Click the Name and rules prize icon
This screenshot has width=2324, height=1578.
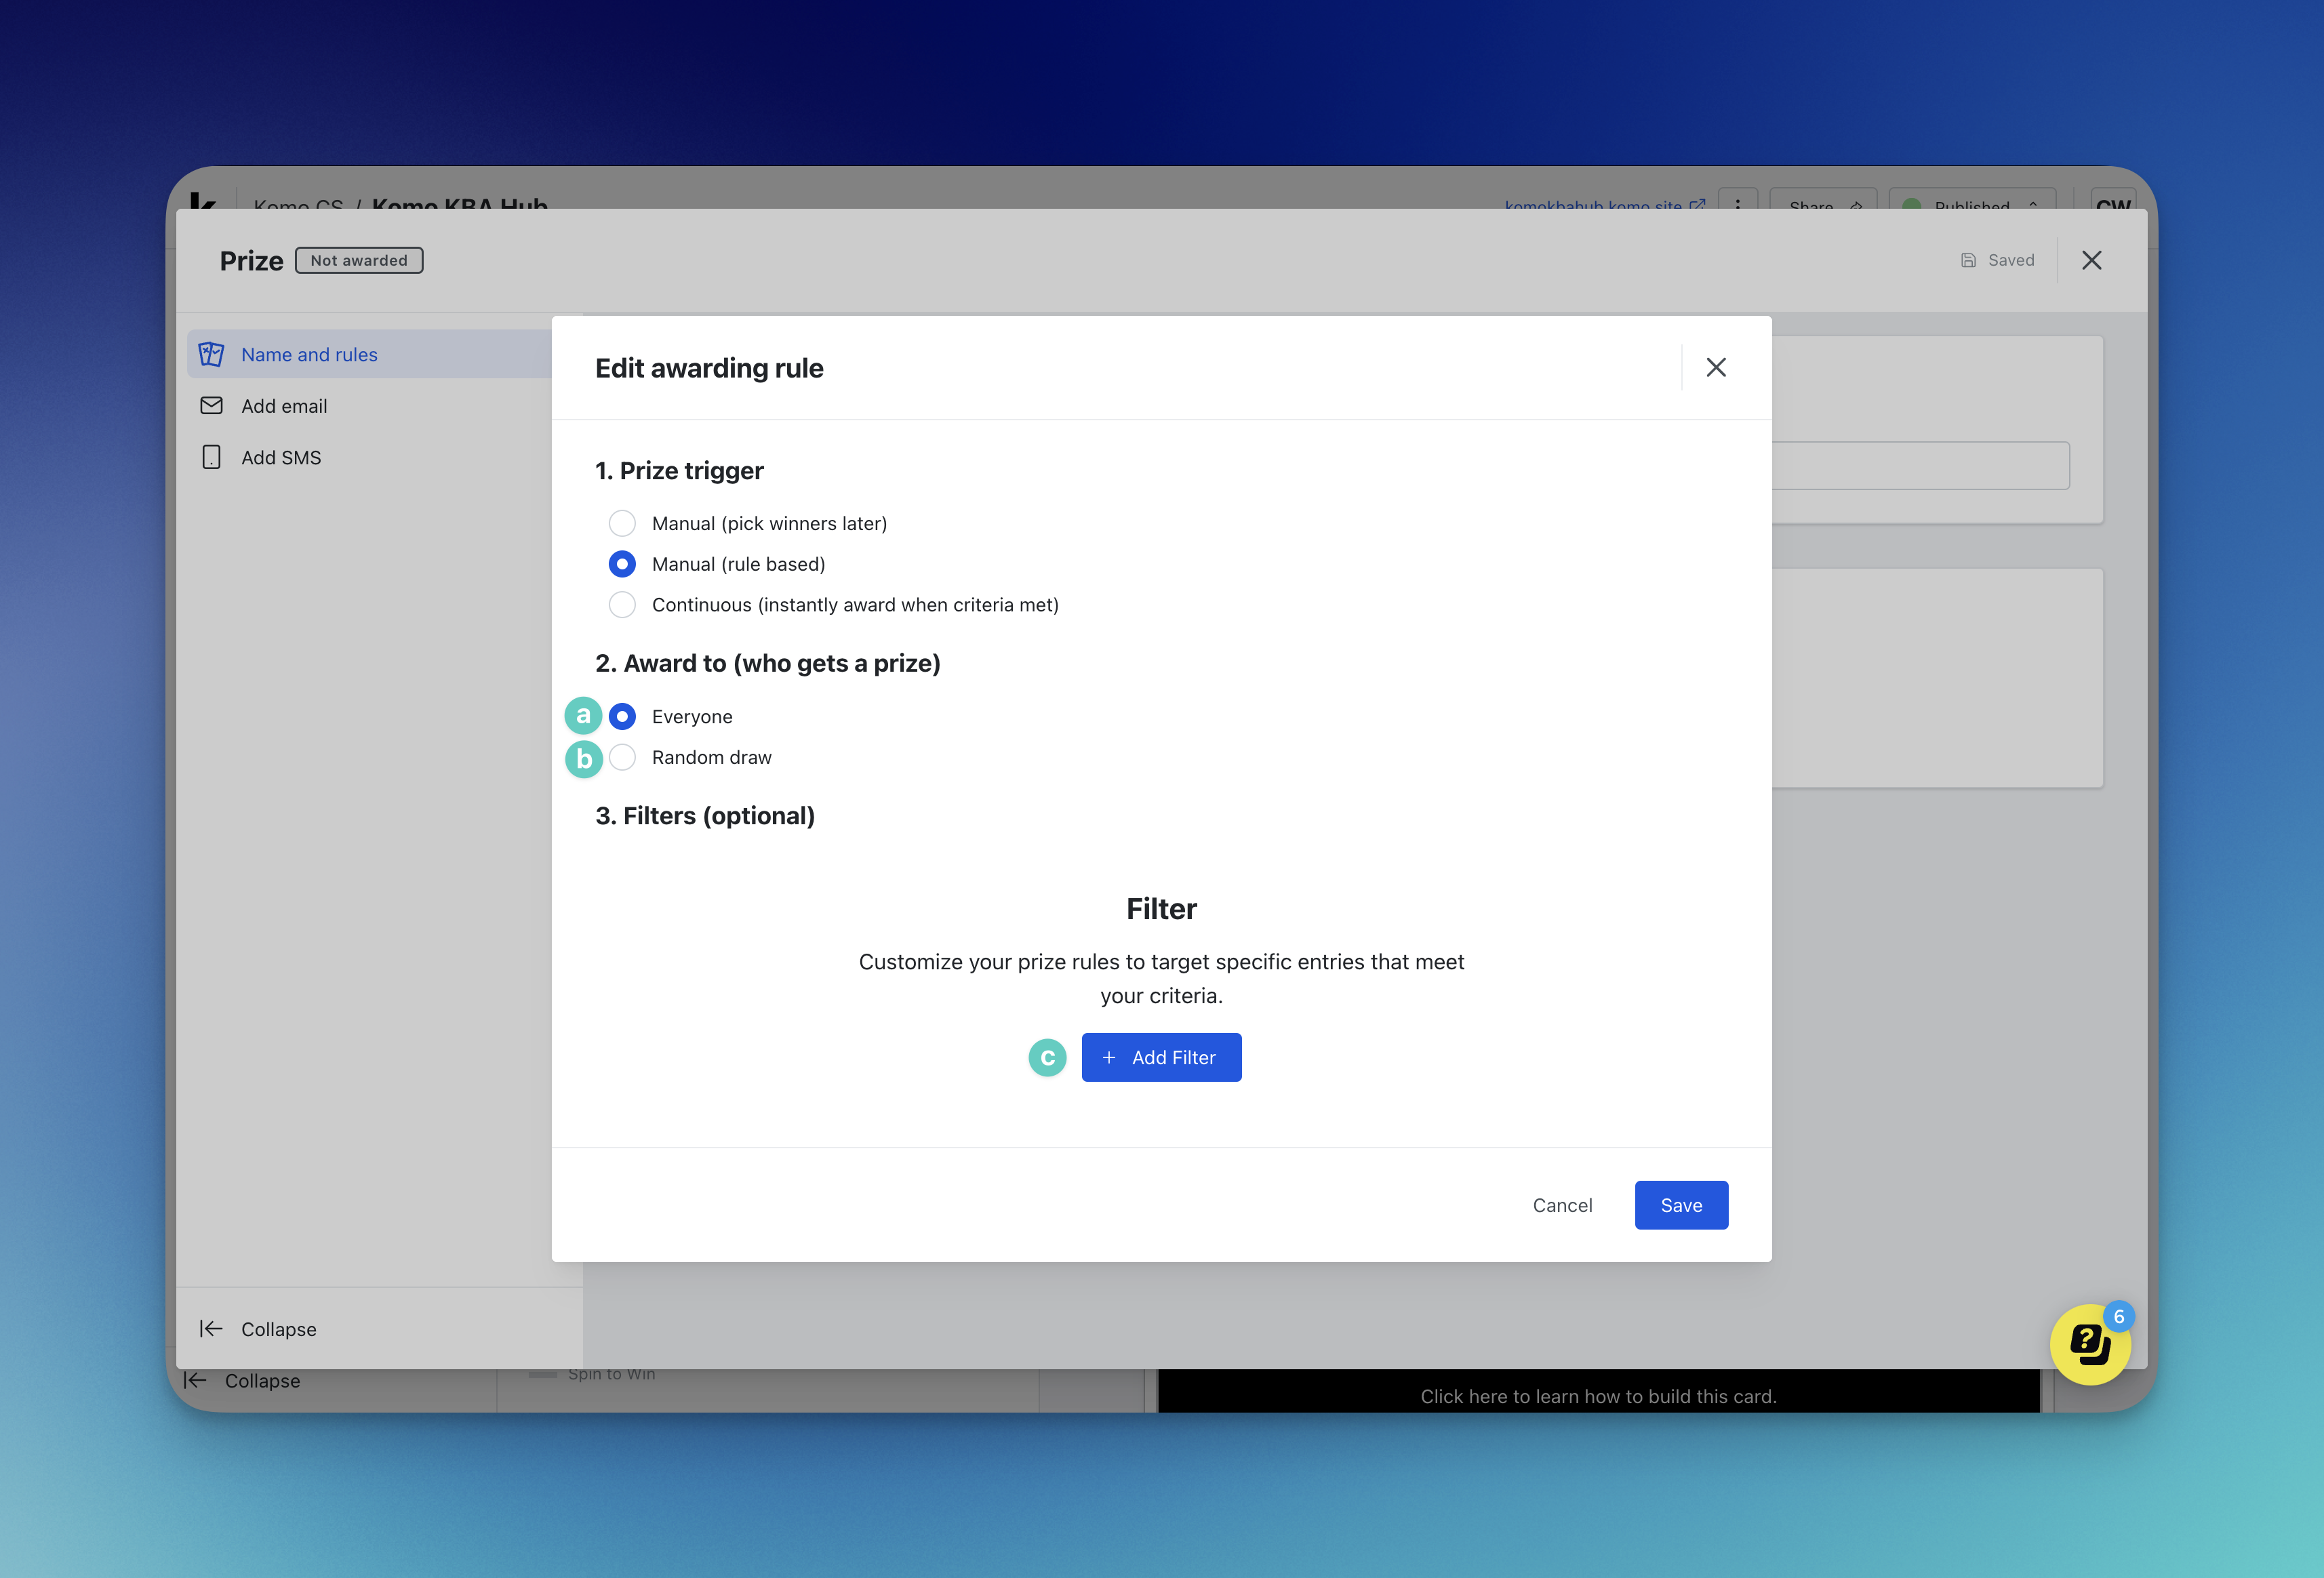coord(211,354)
